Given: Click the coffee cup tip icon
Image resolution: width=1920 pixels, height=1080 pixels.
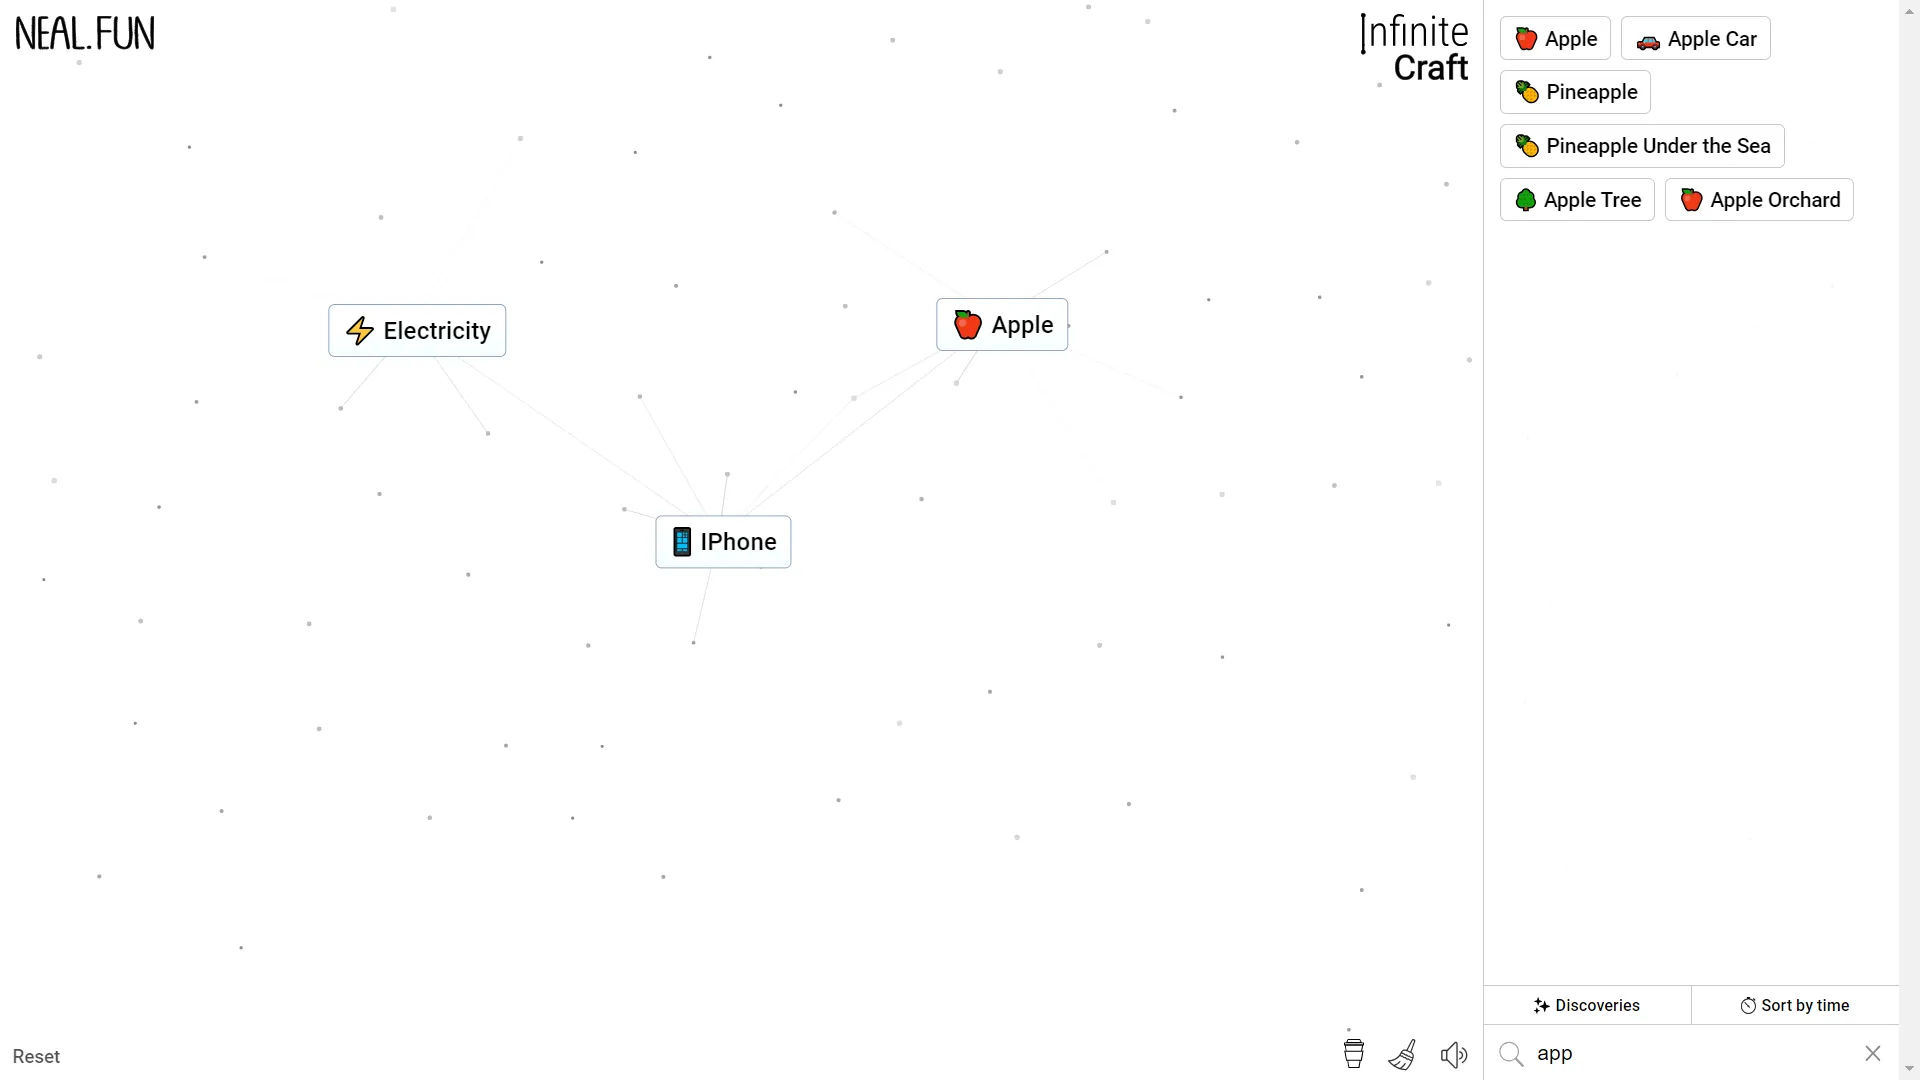Looking at the screenshot, I should [1354, 1051].
